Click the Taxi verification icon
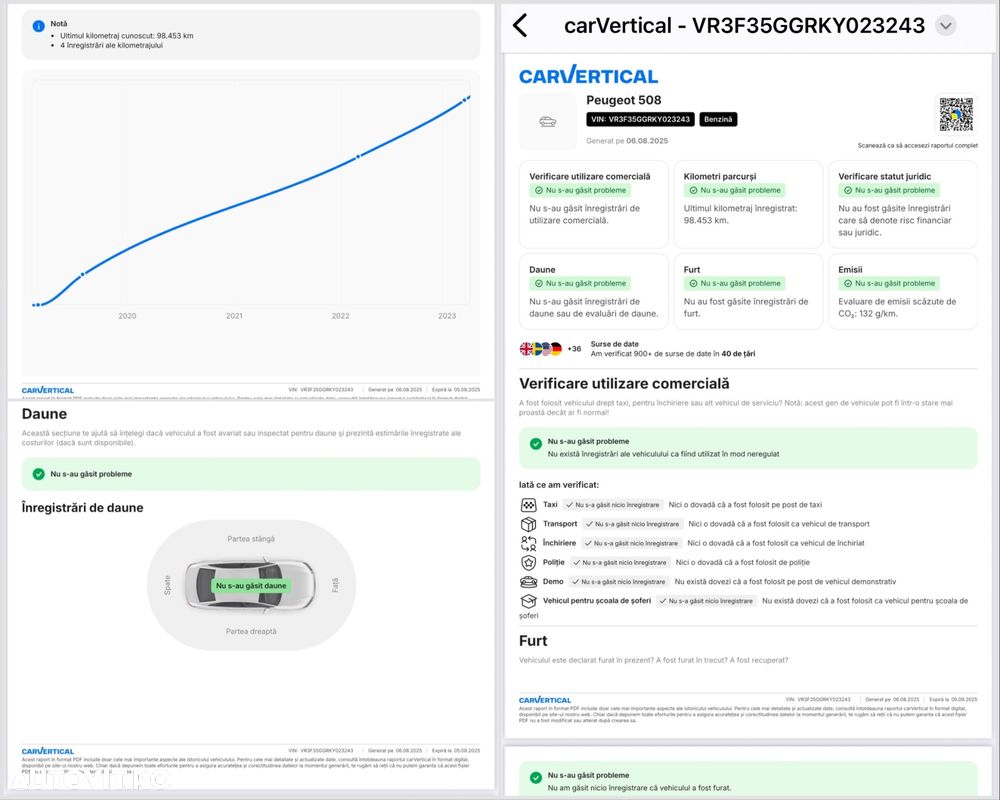The height and width of the screenshot is (800, 1000). pyautogui.click(x=528, y=505)
